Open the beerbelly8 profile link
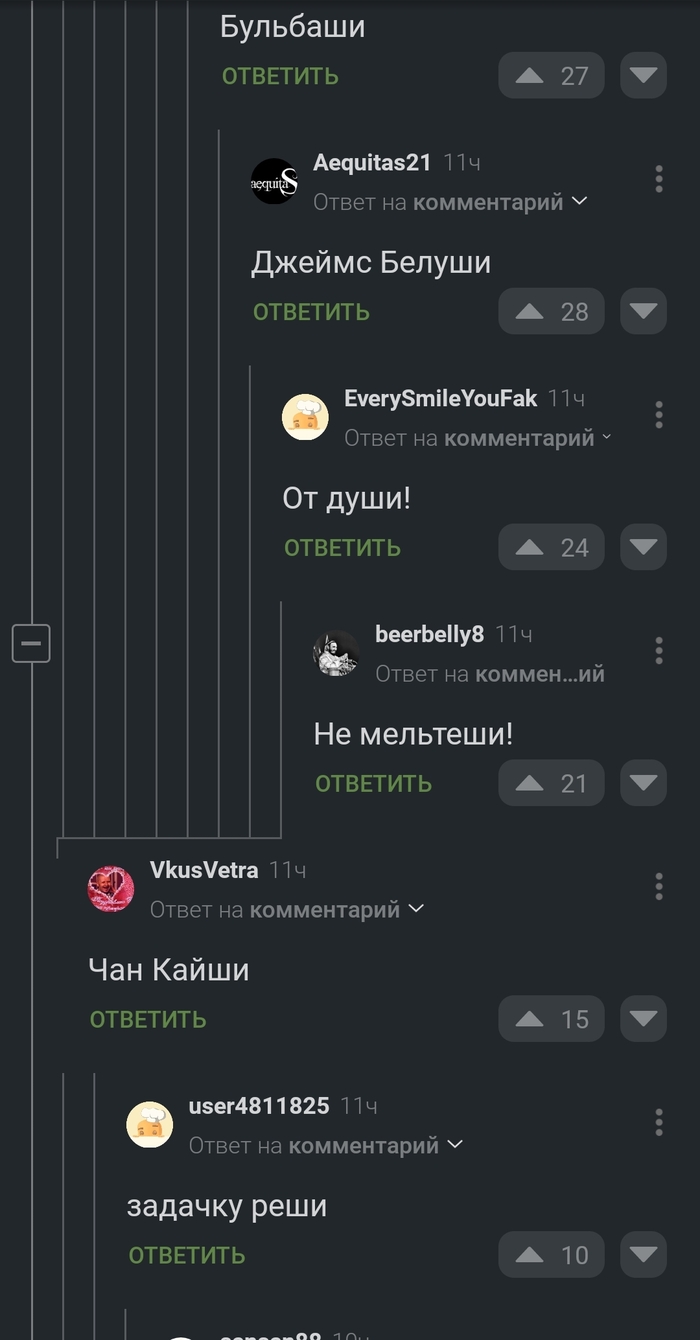 [429, 634]
